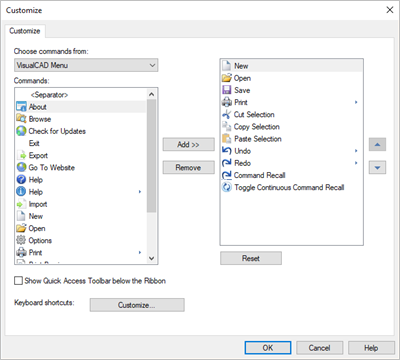The width and height of the screenshot is (400, 360).
Task: Confirm with the OK button
Action: point(268,348)
